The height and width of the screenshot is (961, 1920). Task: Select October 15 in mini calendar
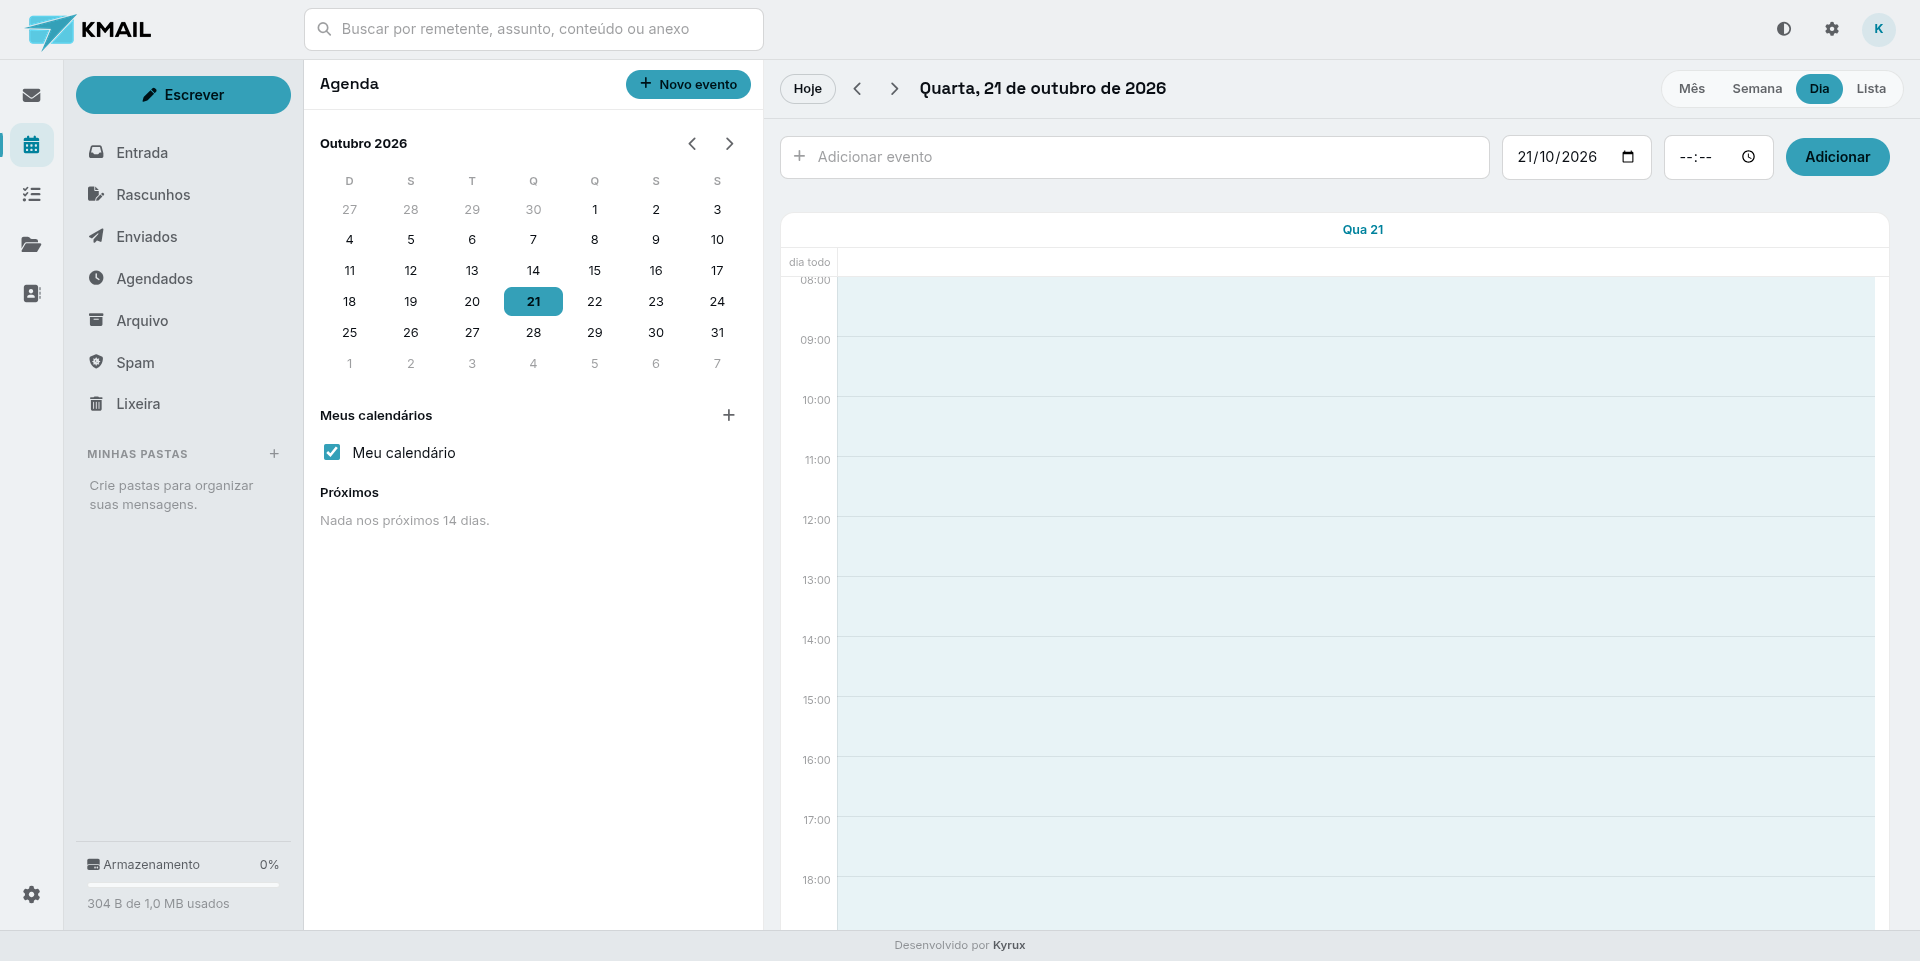click(x=595, y=271)
